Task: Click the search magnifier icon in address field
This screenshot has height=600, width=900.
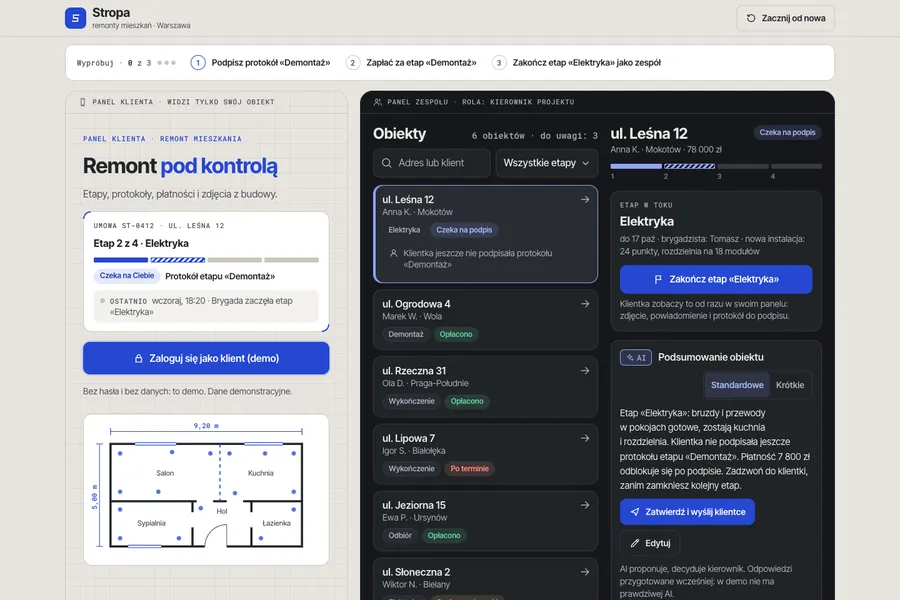Action: pyautogui.click(x=387, y=163)
